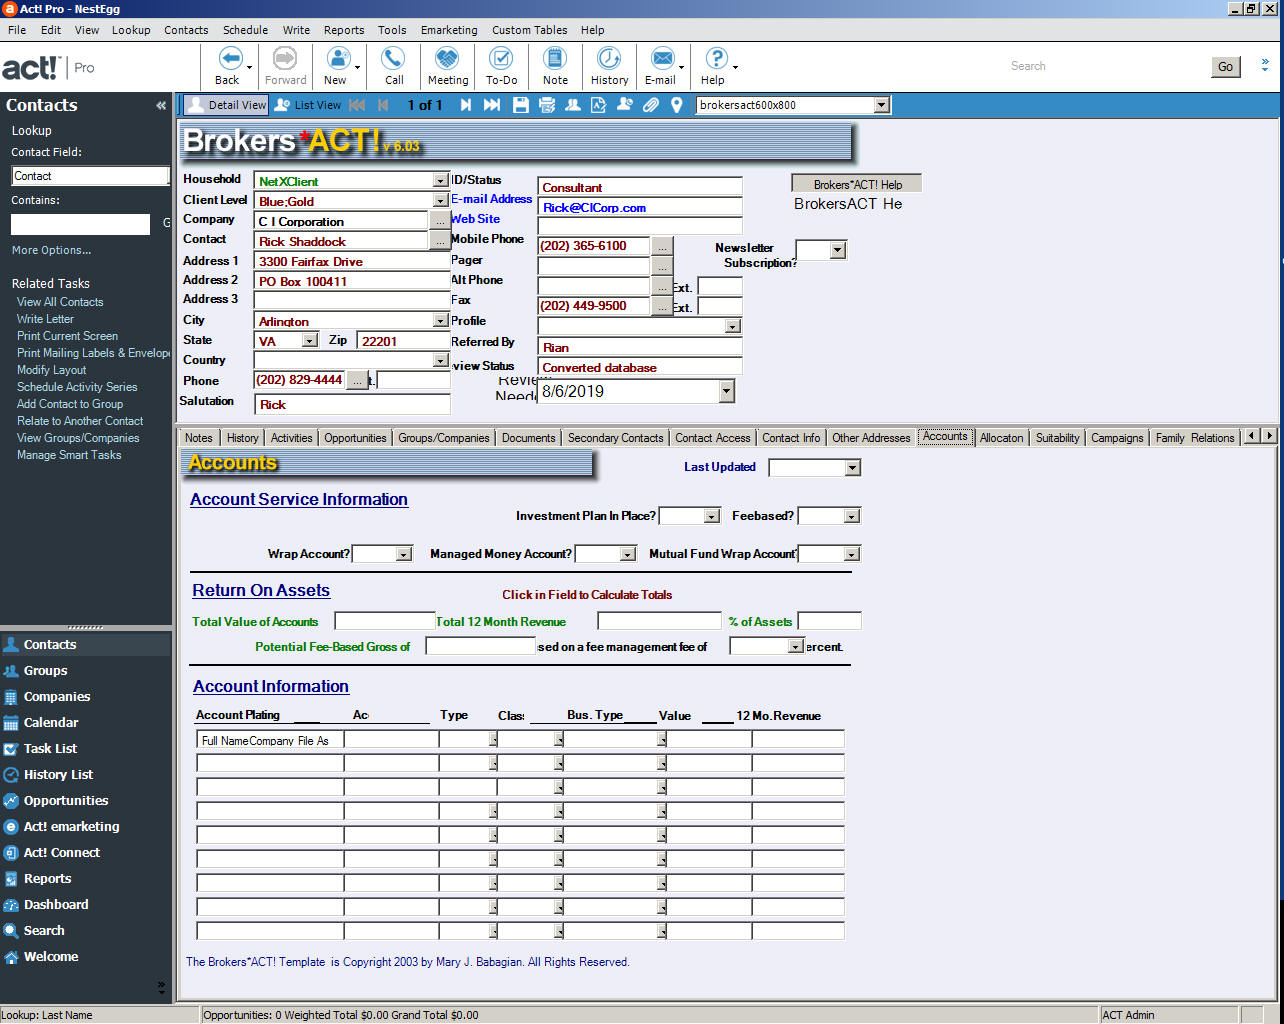Click the More Options link
Viewport: 1284px width, 1024px height.
tap(51, 250)
